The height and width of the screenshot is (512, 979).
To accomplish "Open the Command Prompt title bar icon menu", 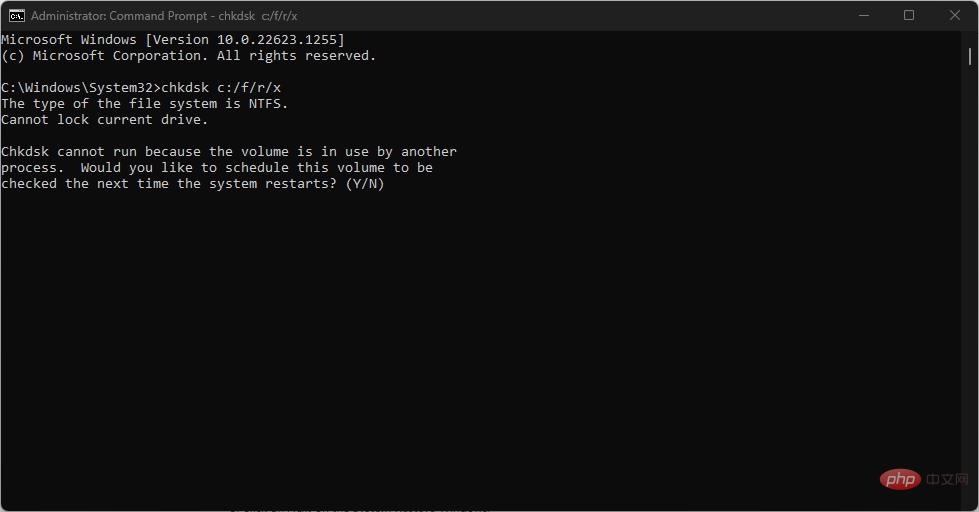I will [x=17, y=16].
